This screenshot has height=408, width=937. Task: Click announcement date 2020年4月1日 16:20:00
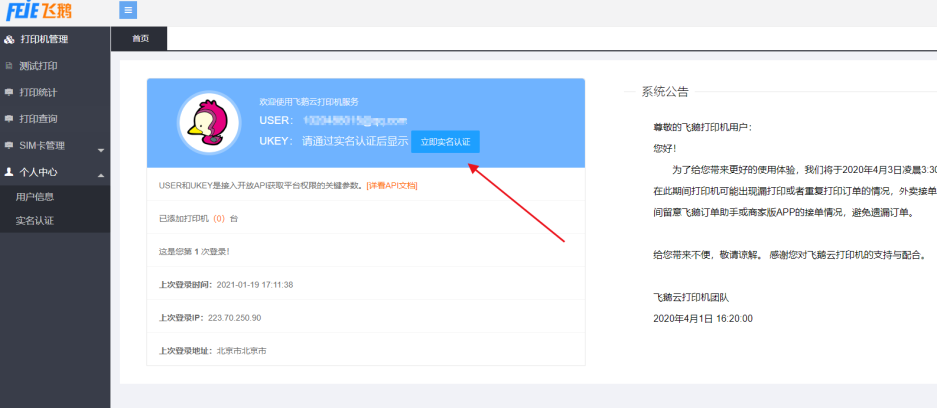click(703, 319)
